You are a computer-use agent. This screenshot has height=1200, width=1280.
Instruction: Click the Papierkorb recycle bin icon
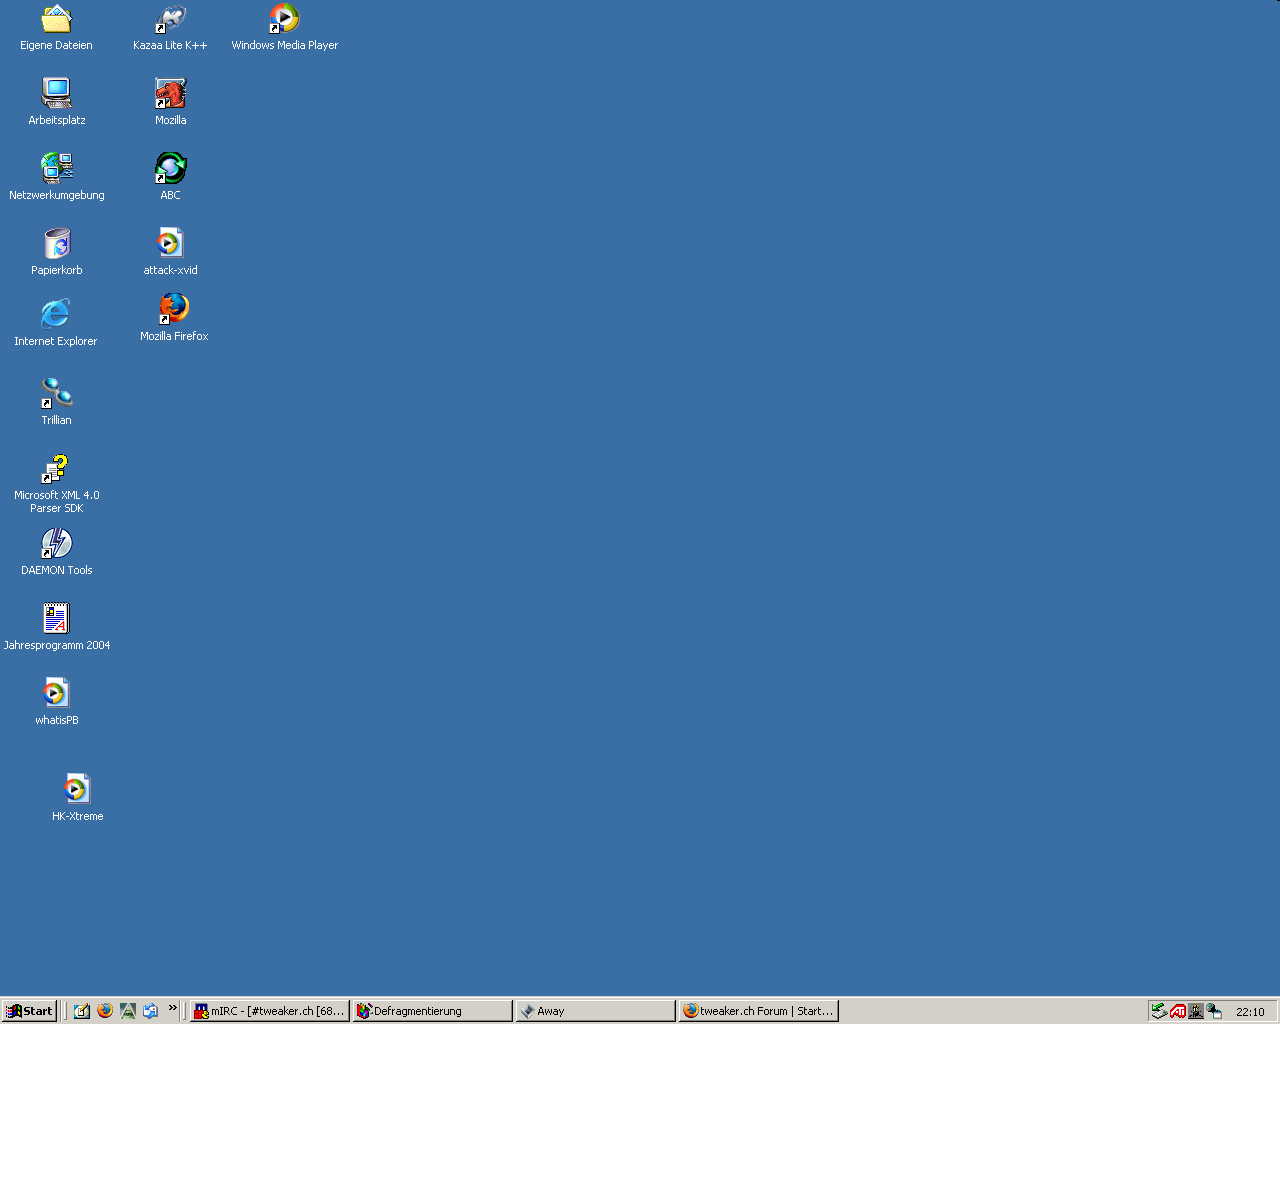click(x=57, y=244)
